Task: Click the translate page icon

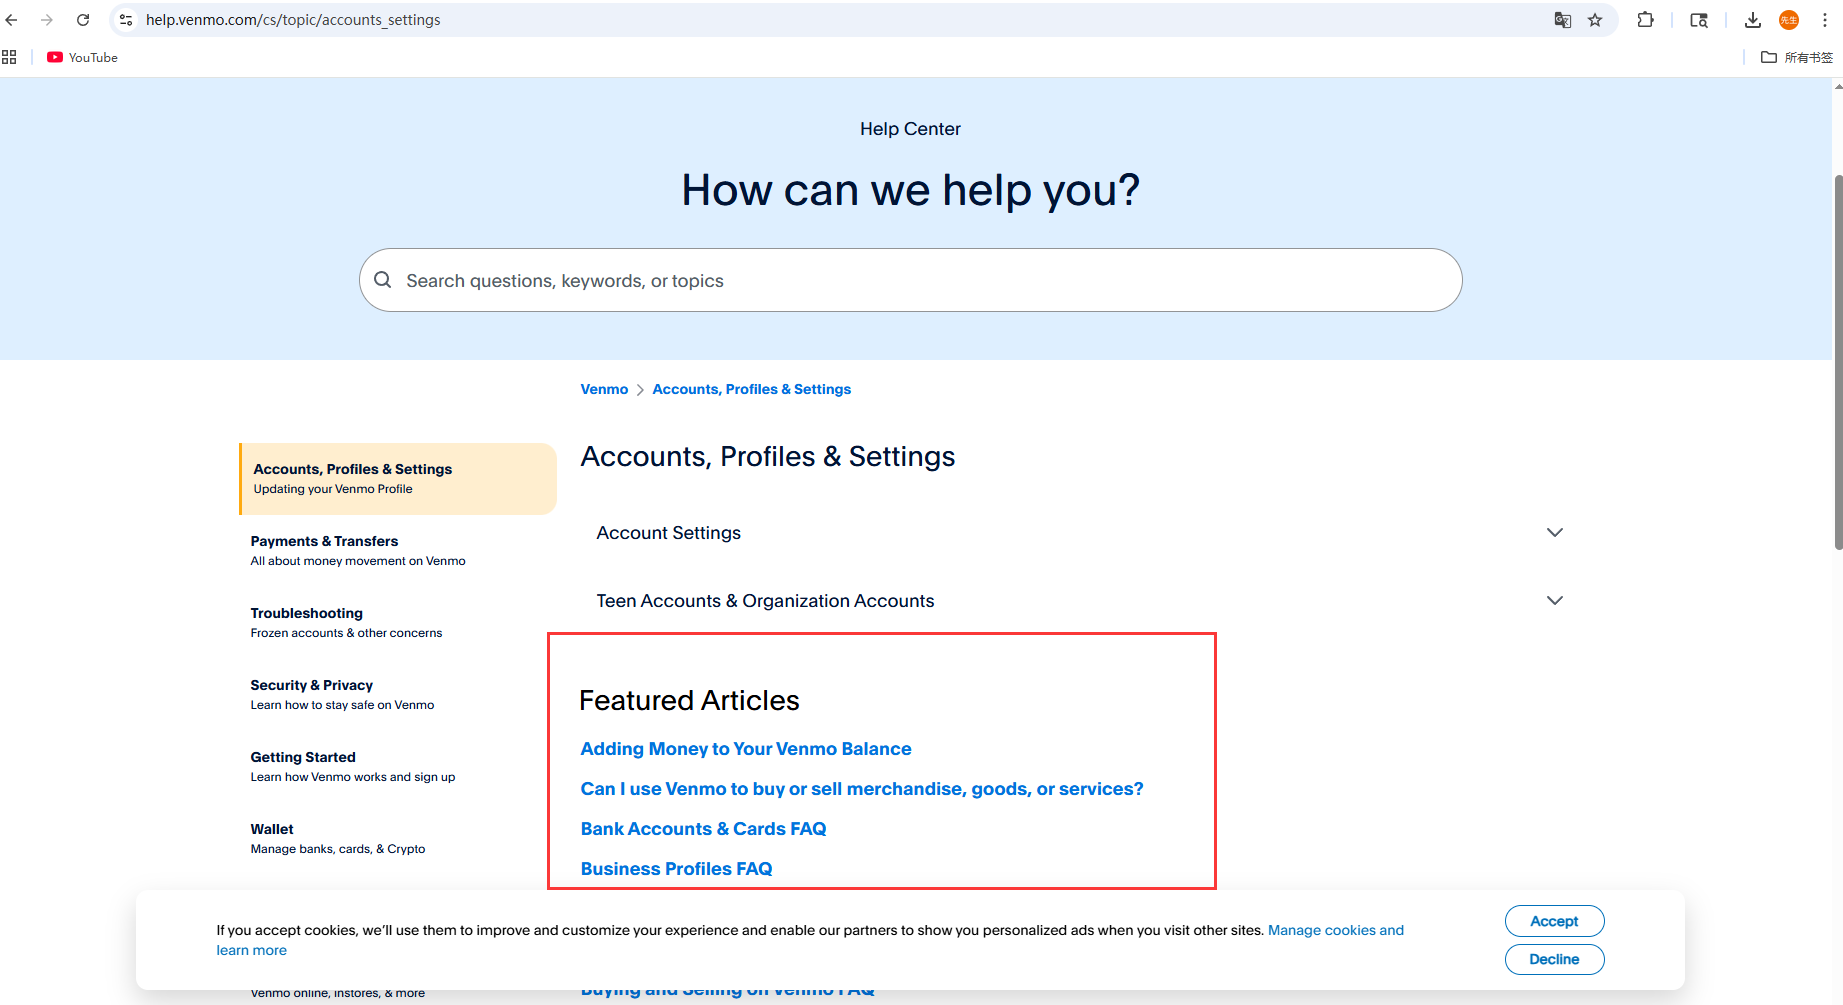Action: pos(1562,20)
